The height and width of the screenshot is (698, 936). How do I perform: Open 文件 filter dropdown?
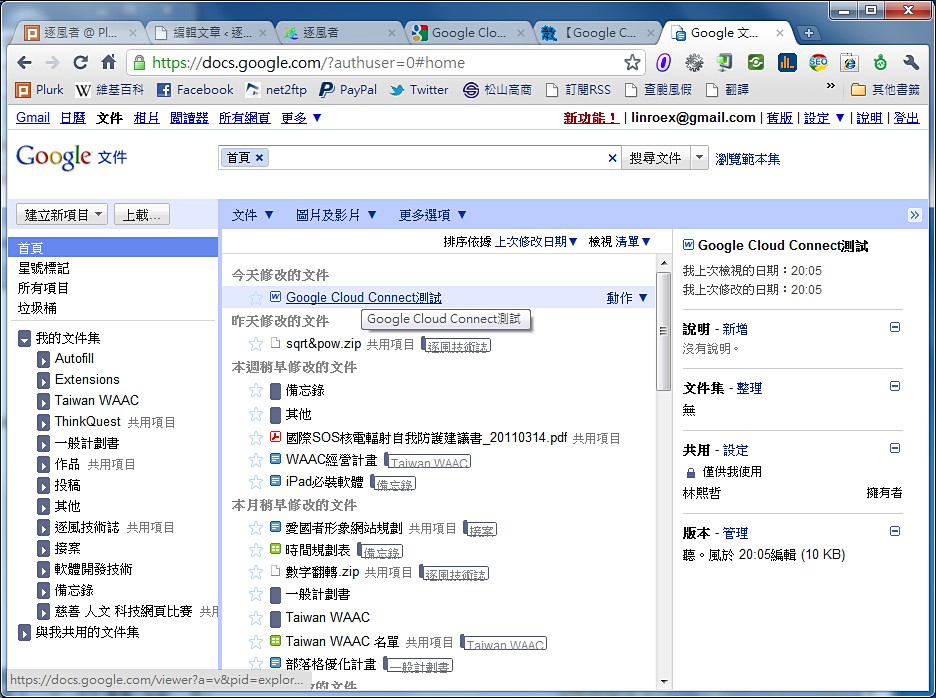[253, 215]
